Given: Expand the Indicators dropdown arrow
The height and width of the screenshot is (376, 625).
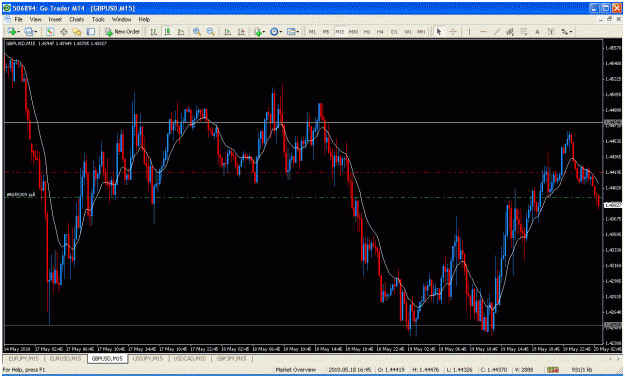Looking at the screenshot, I should click(x=264, y=32).
